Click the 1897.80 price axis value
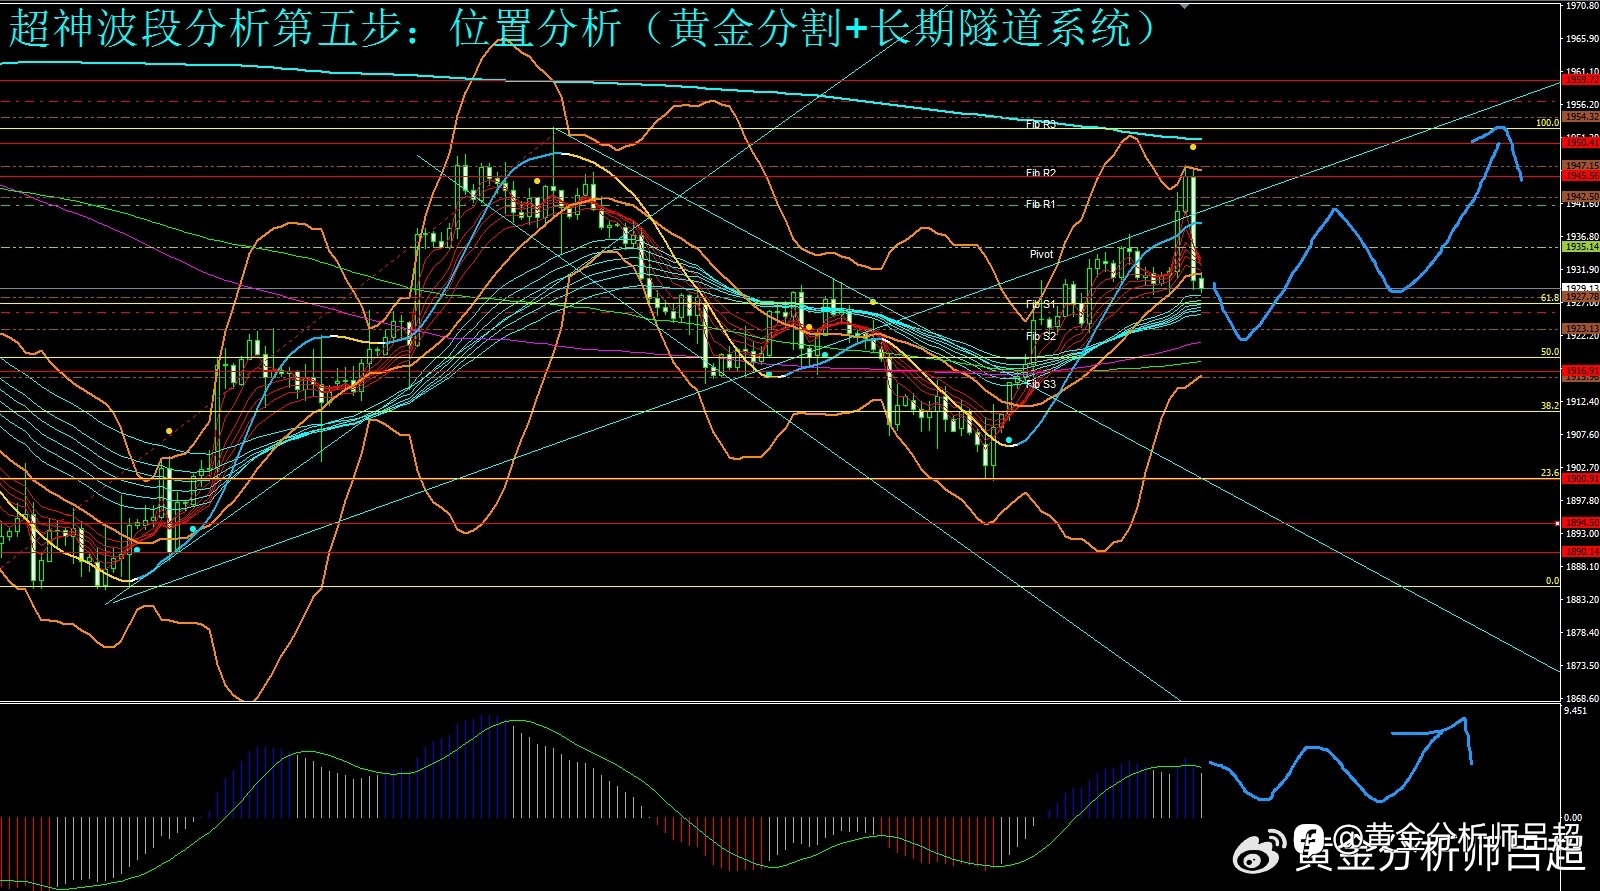1600x891 pixels. click(1582, 501)
